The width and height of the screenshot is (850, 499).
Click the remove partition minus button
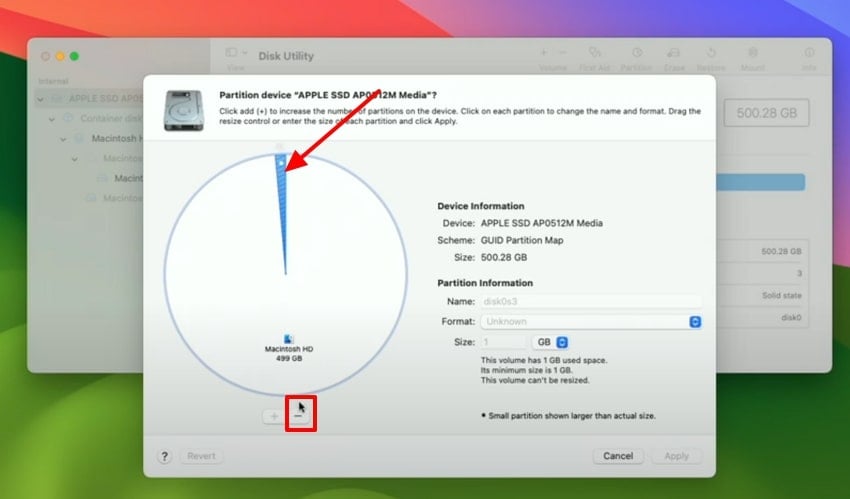tap(298, 416)
